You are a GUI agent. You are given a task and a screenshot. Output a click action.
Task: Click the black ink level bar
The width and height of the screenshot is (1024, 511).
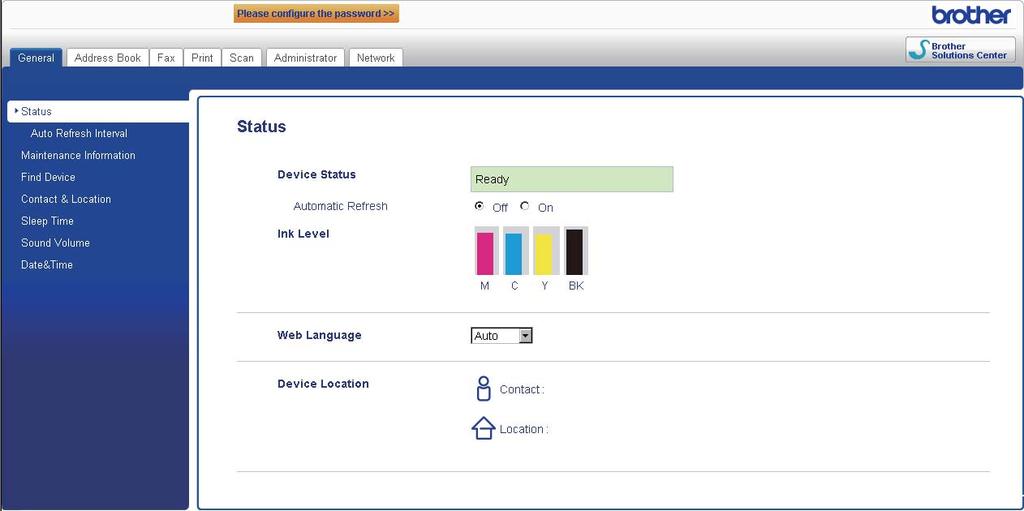575,251
